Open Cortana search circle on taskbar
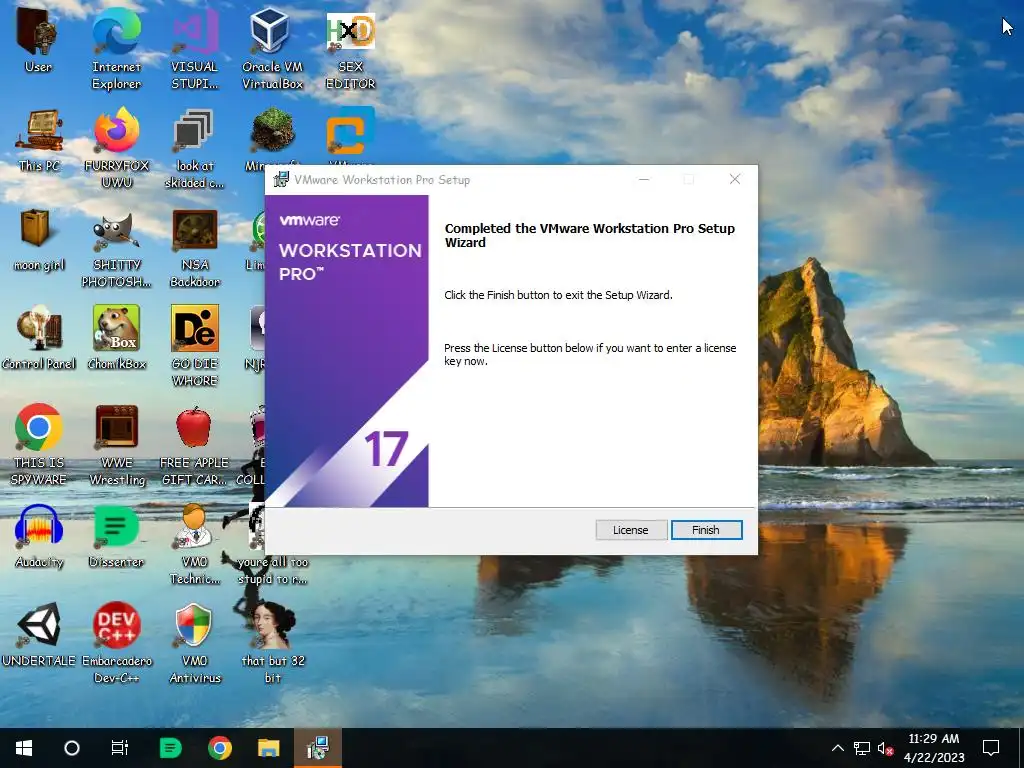1024x768 pixels. [x=72, y=748]
